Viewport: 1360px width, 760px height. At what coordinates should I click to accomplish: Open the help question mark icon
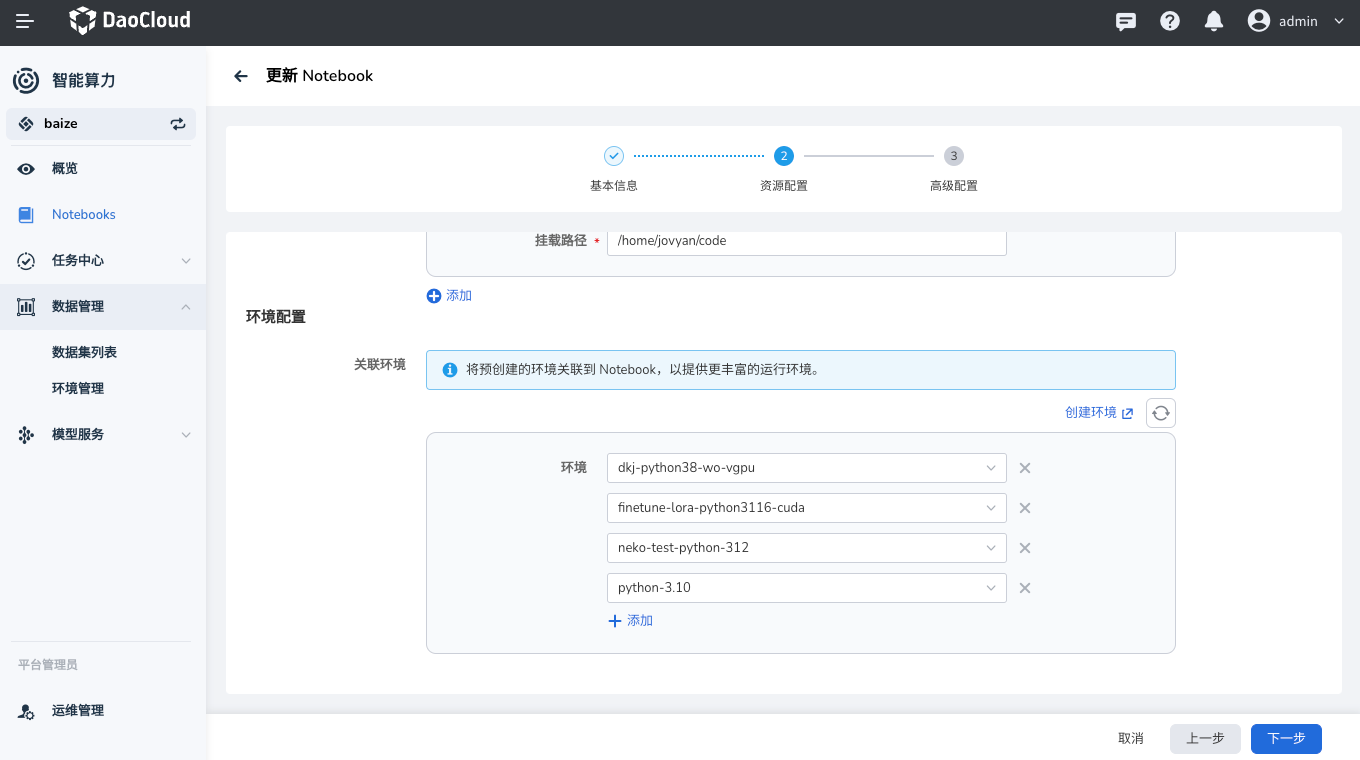pyautogui.click(x=1170, y=21)
